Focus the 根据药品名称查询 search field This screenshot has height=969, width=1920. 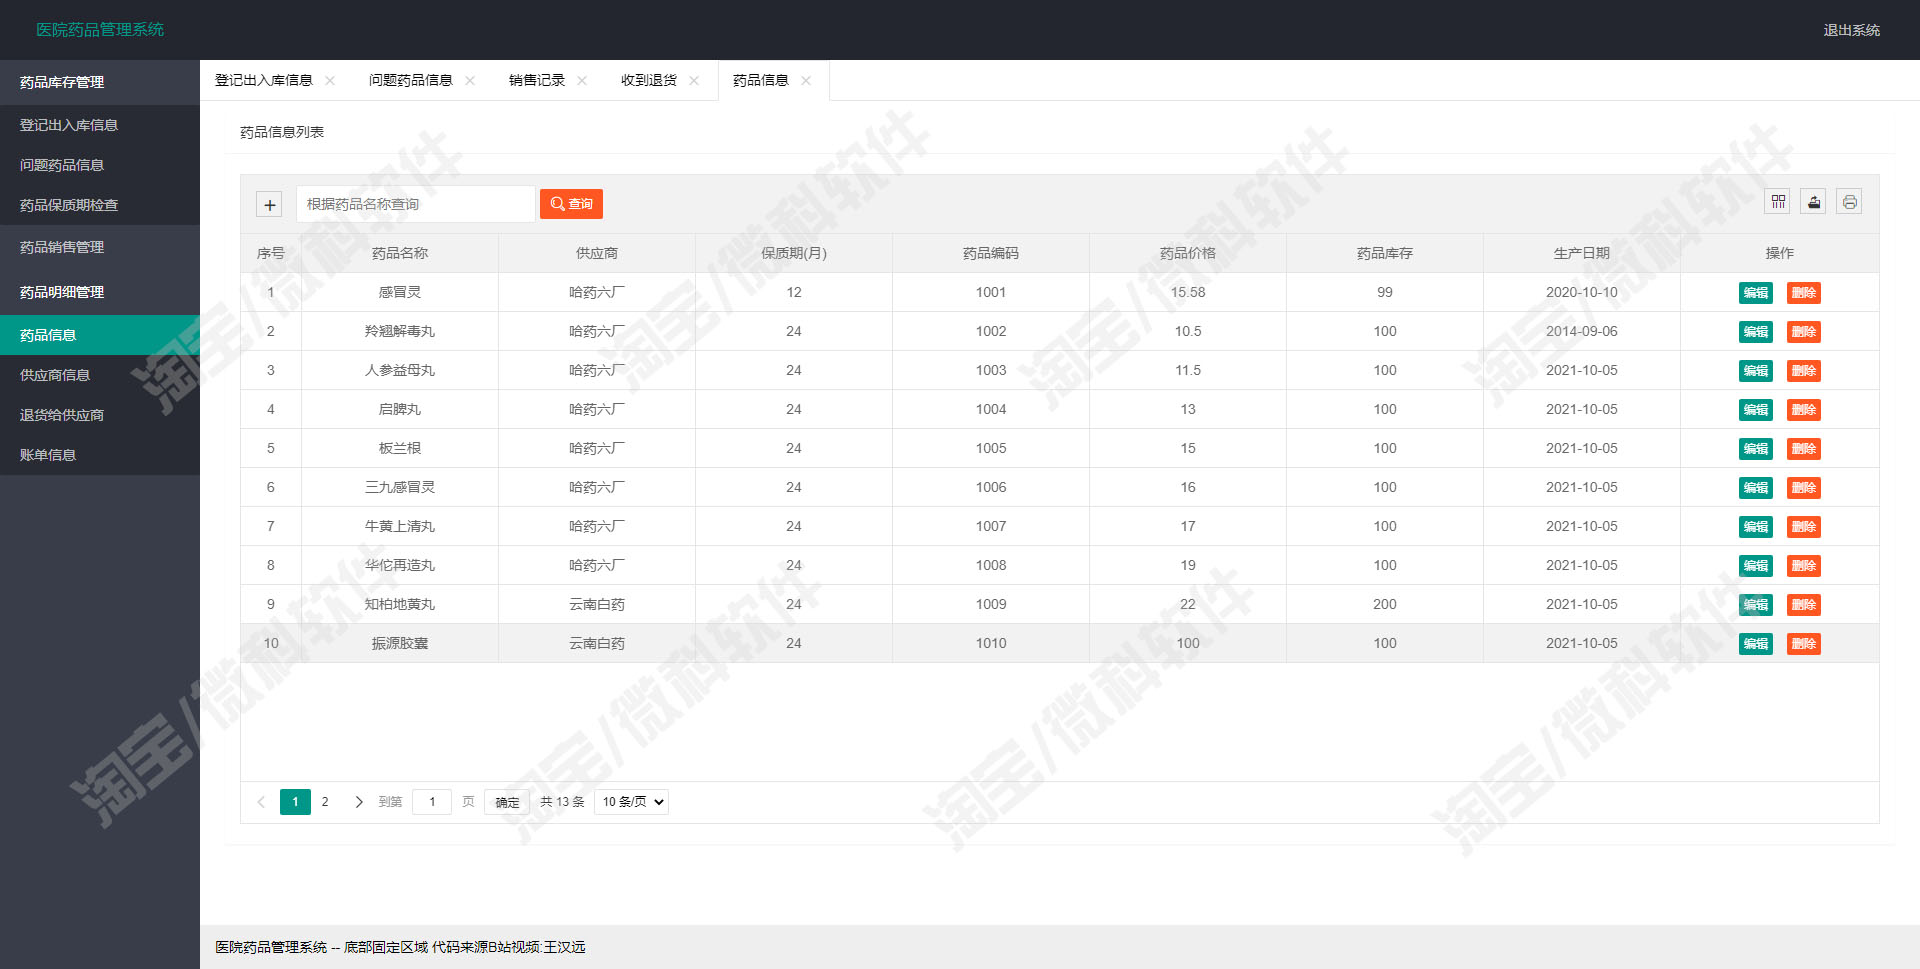point(416,204)
